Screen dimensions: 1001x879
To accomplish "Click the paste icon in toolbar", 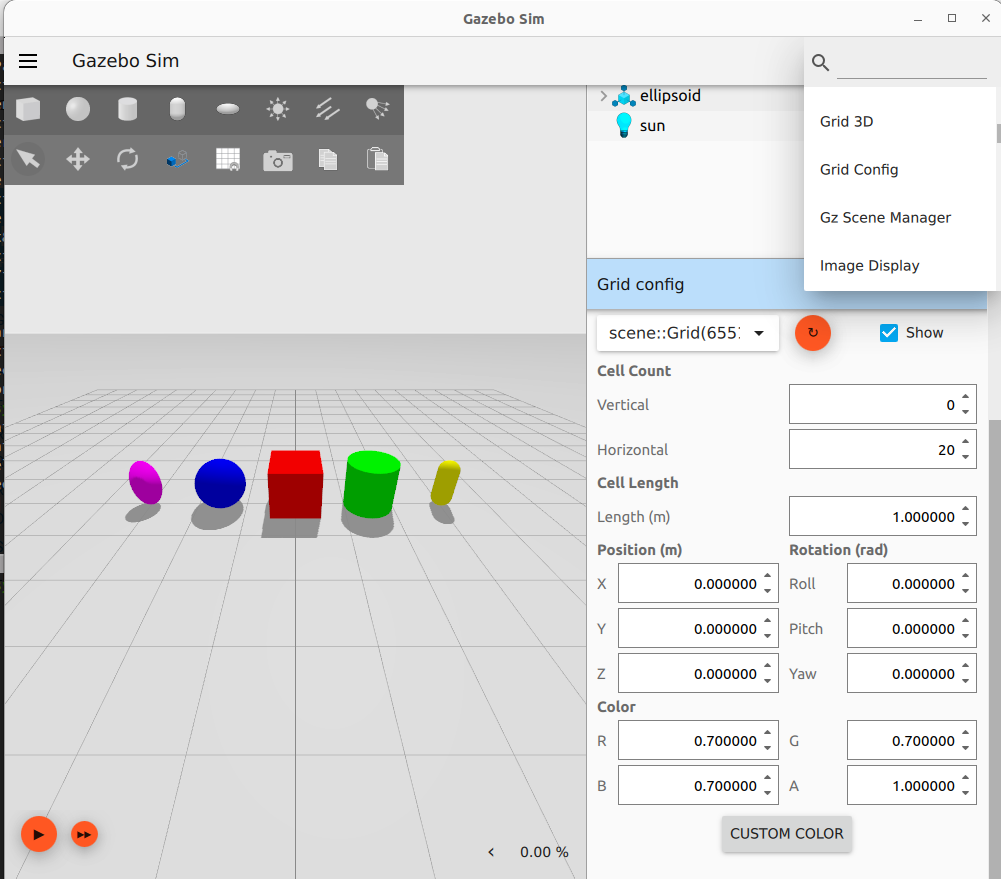I will pos(377,159).
